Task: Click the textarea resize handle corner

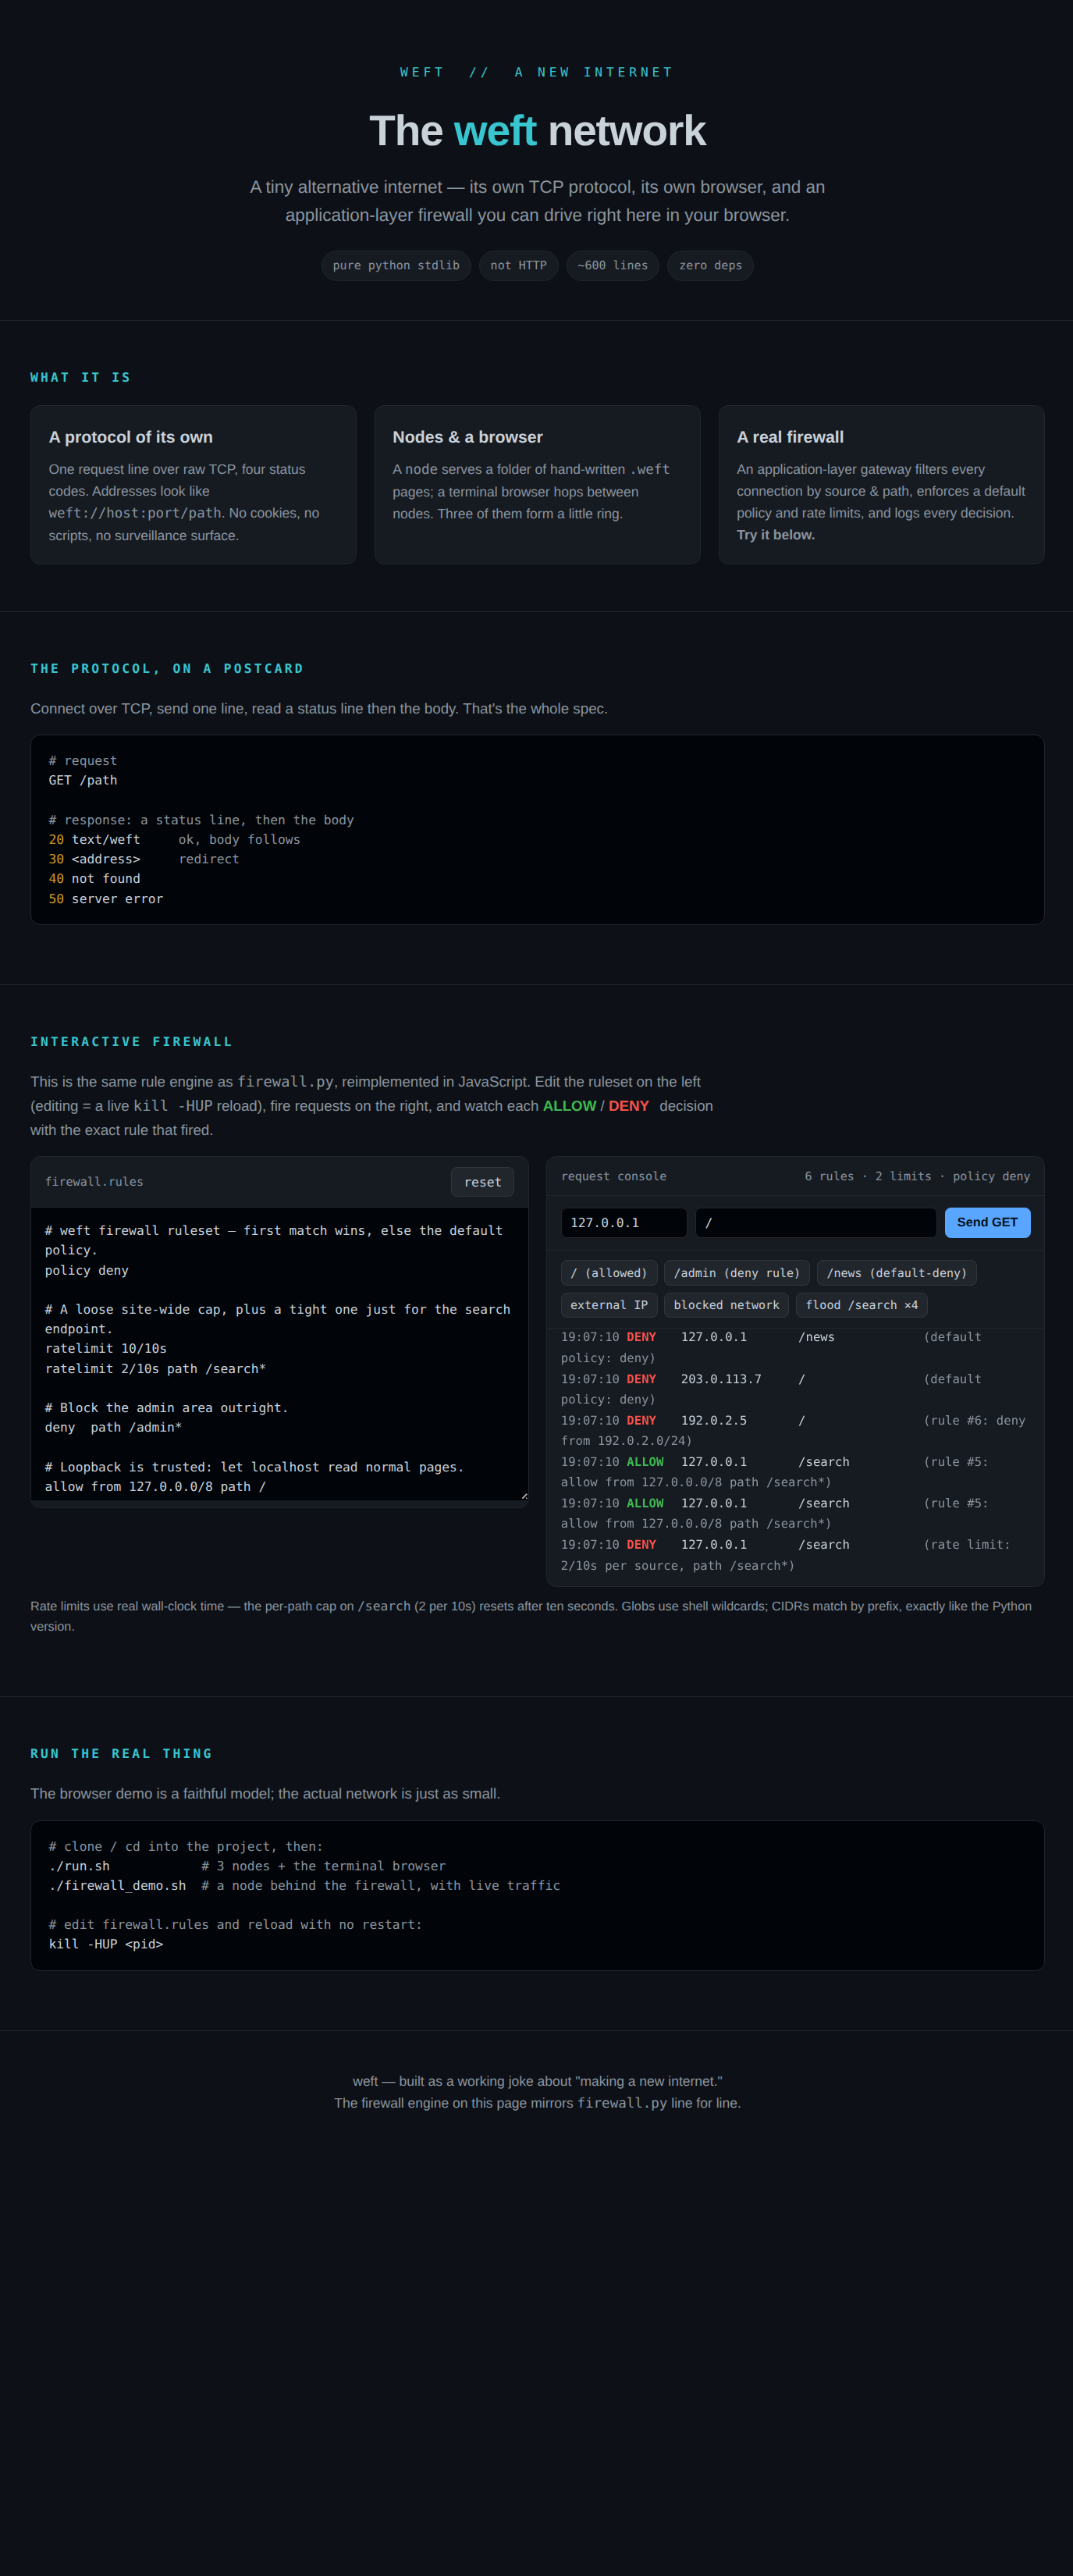Action: pos(523,1495)
